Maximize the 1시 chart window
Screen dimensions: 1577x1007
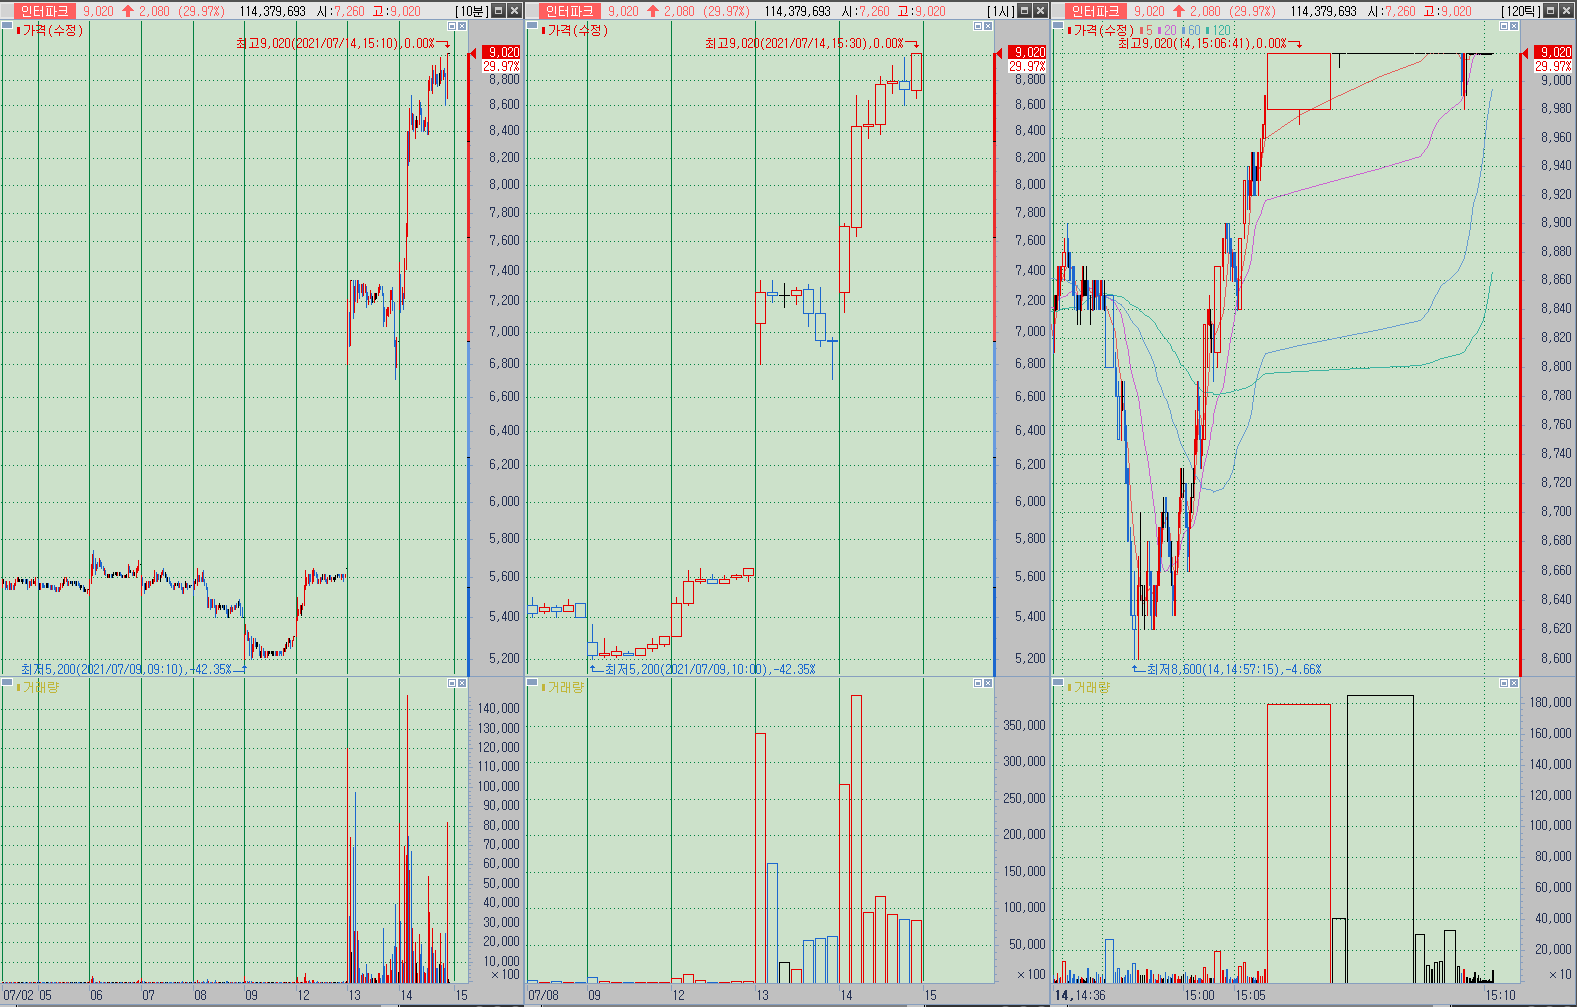coord(1025,10)
